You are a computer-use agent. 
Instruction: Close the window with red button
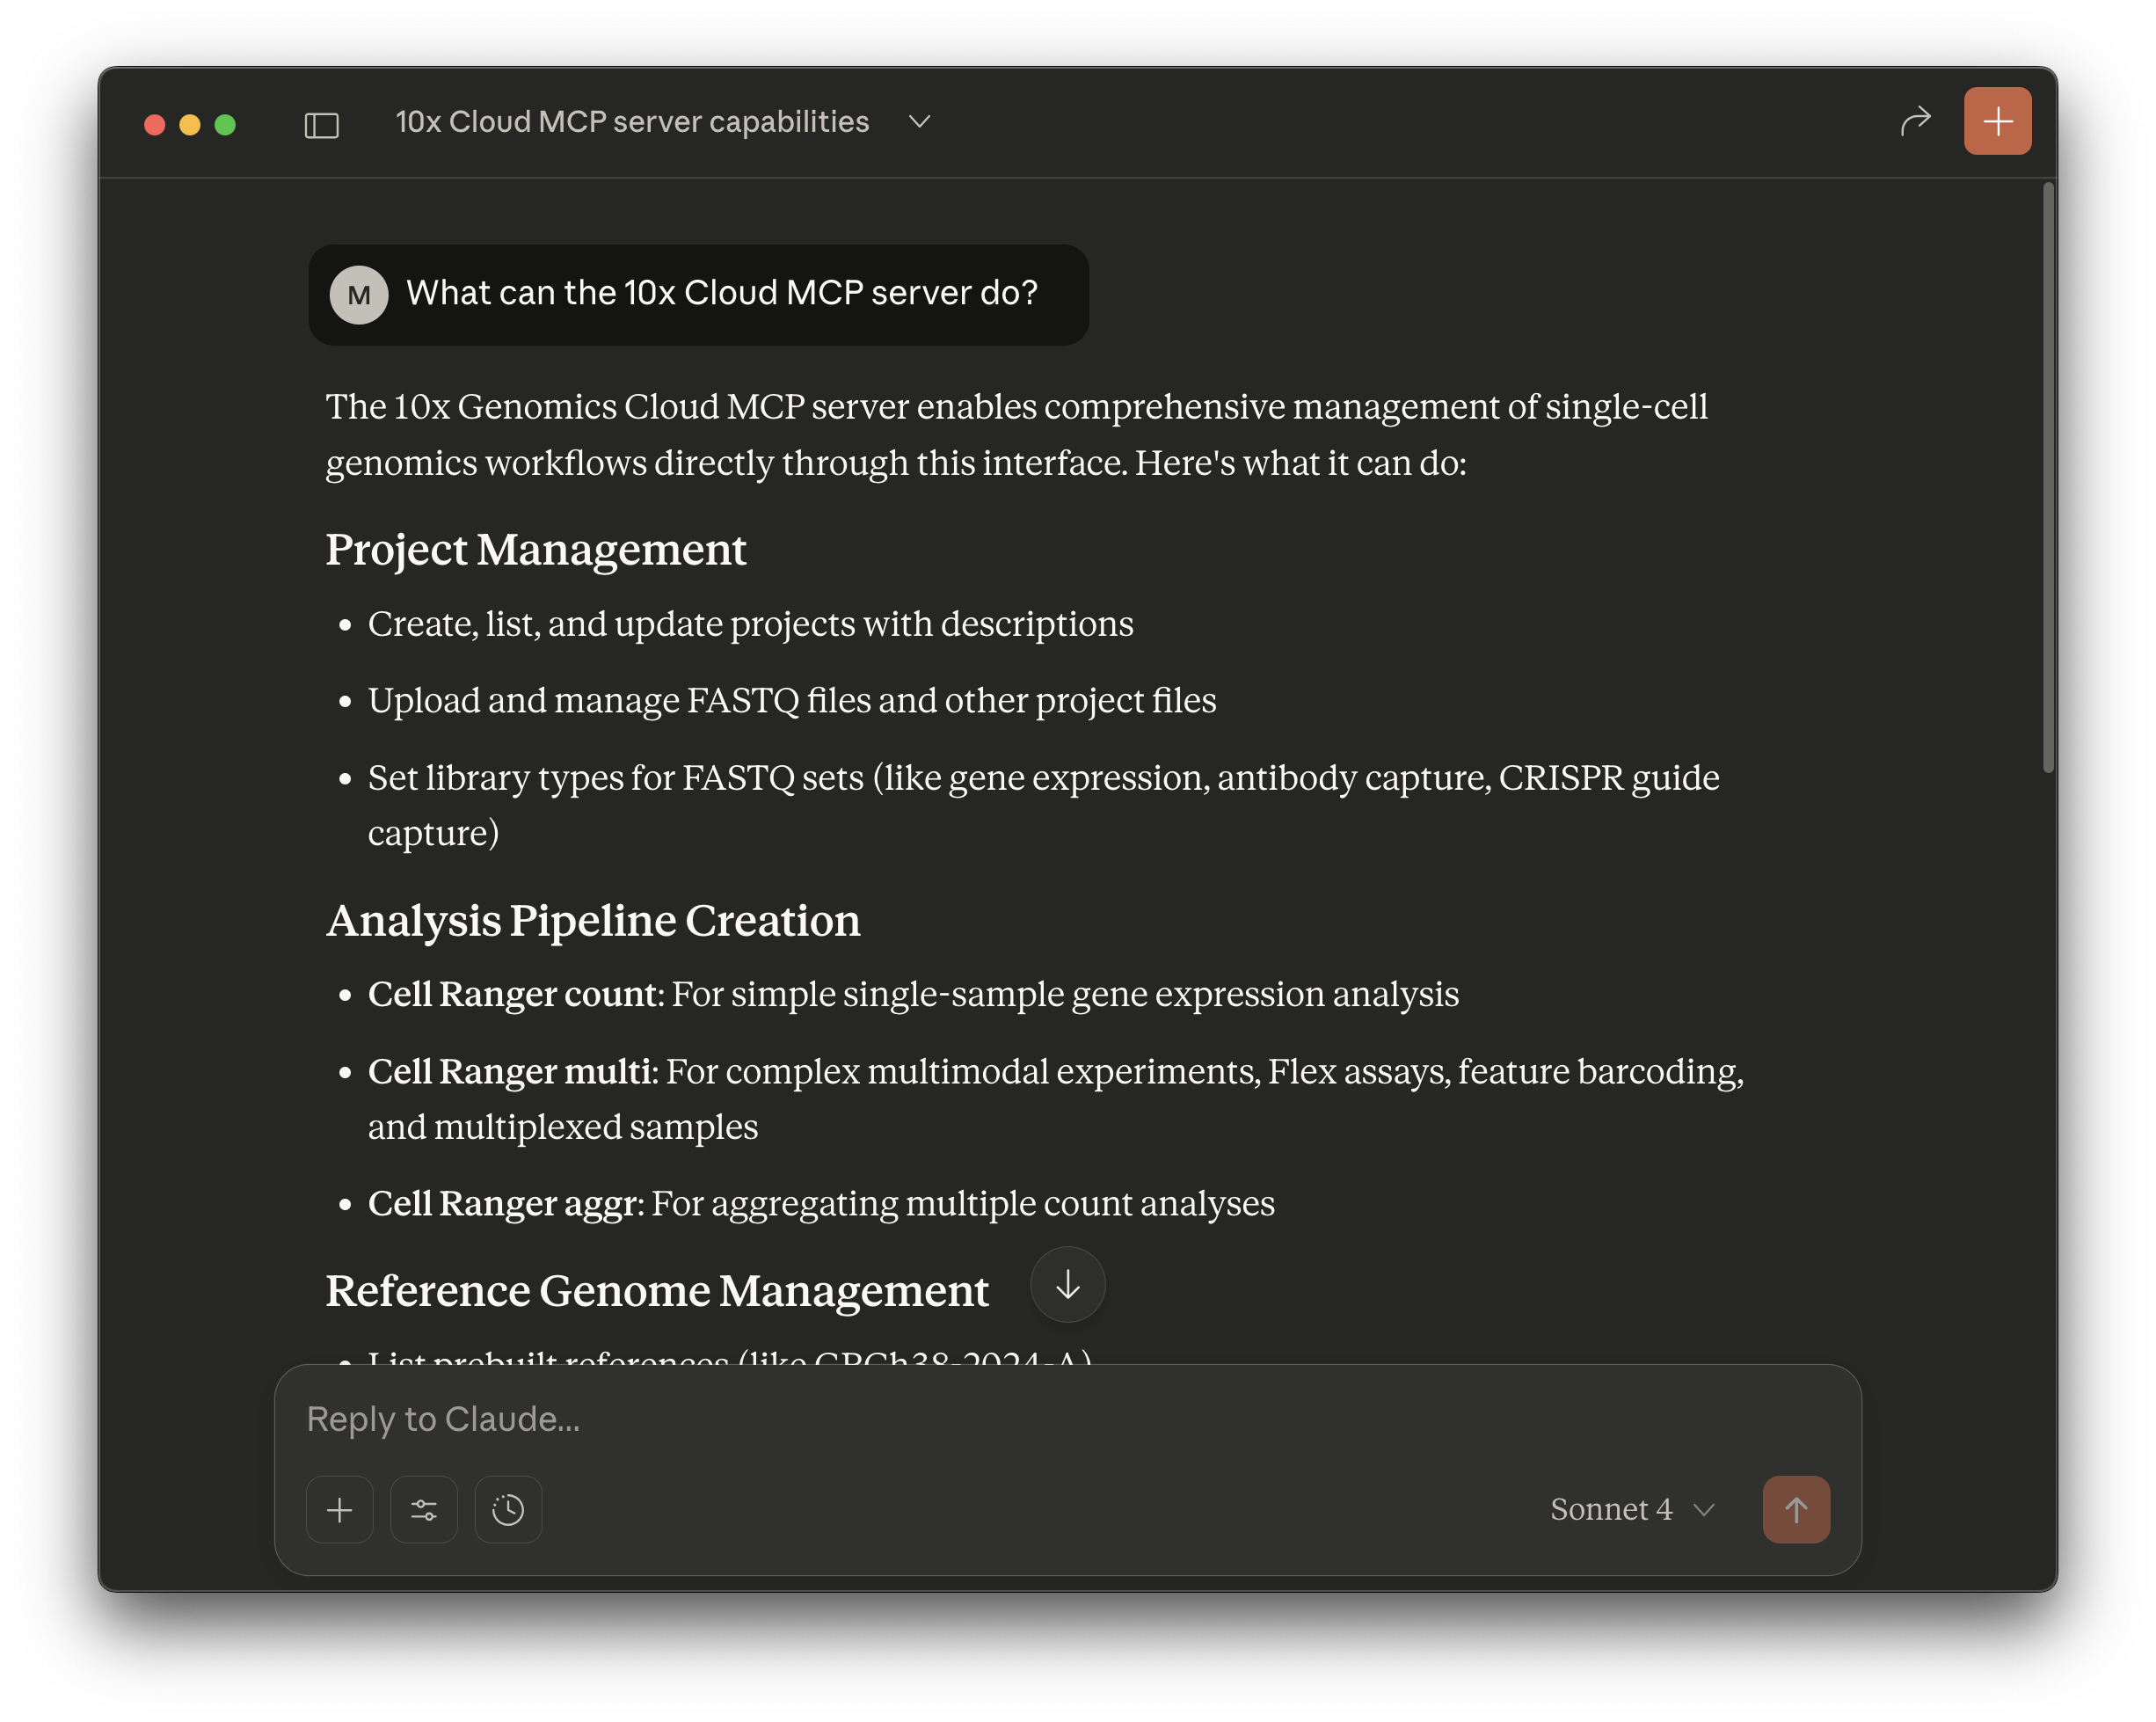click(x=155, y=124)
